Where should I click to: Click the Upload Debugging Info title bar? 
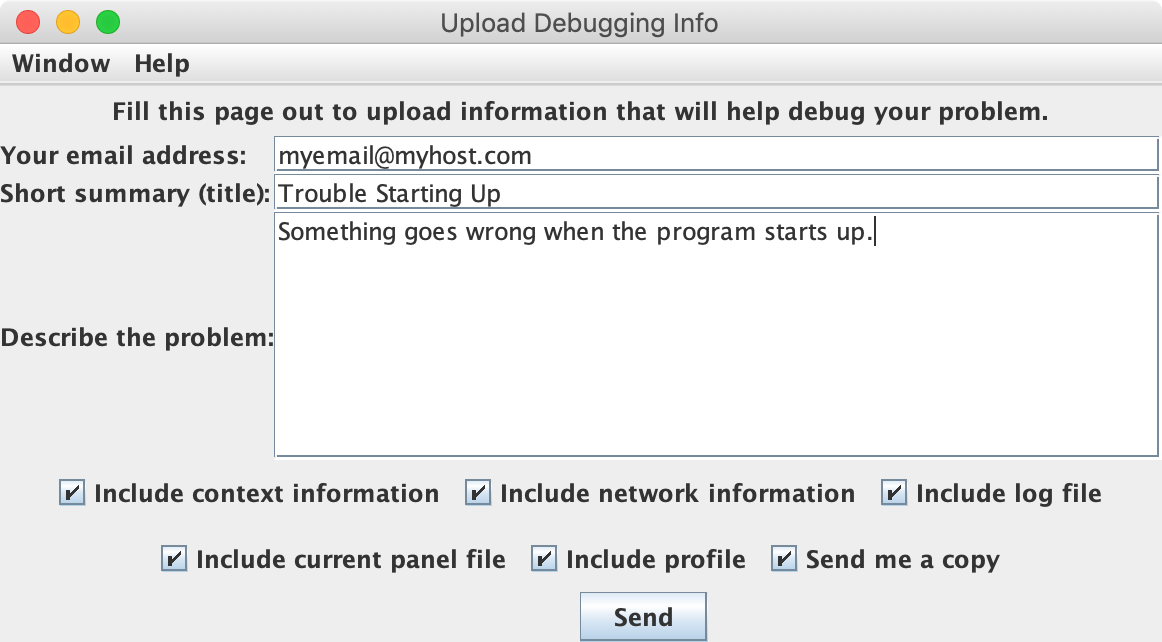(580, 22)
